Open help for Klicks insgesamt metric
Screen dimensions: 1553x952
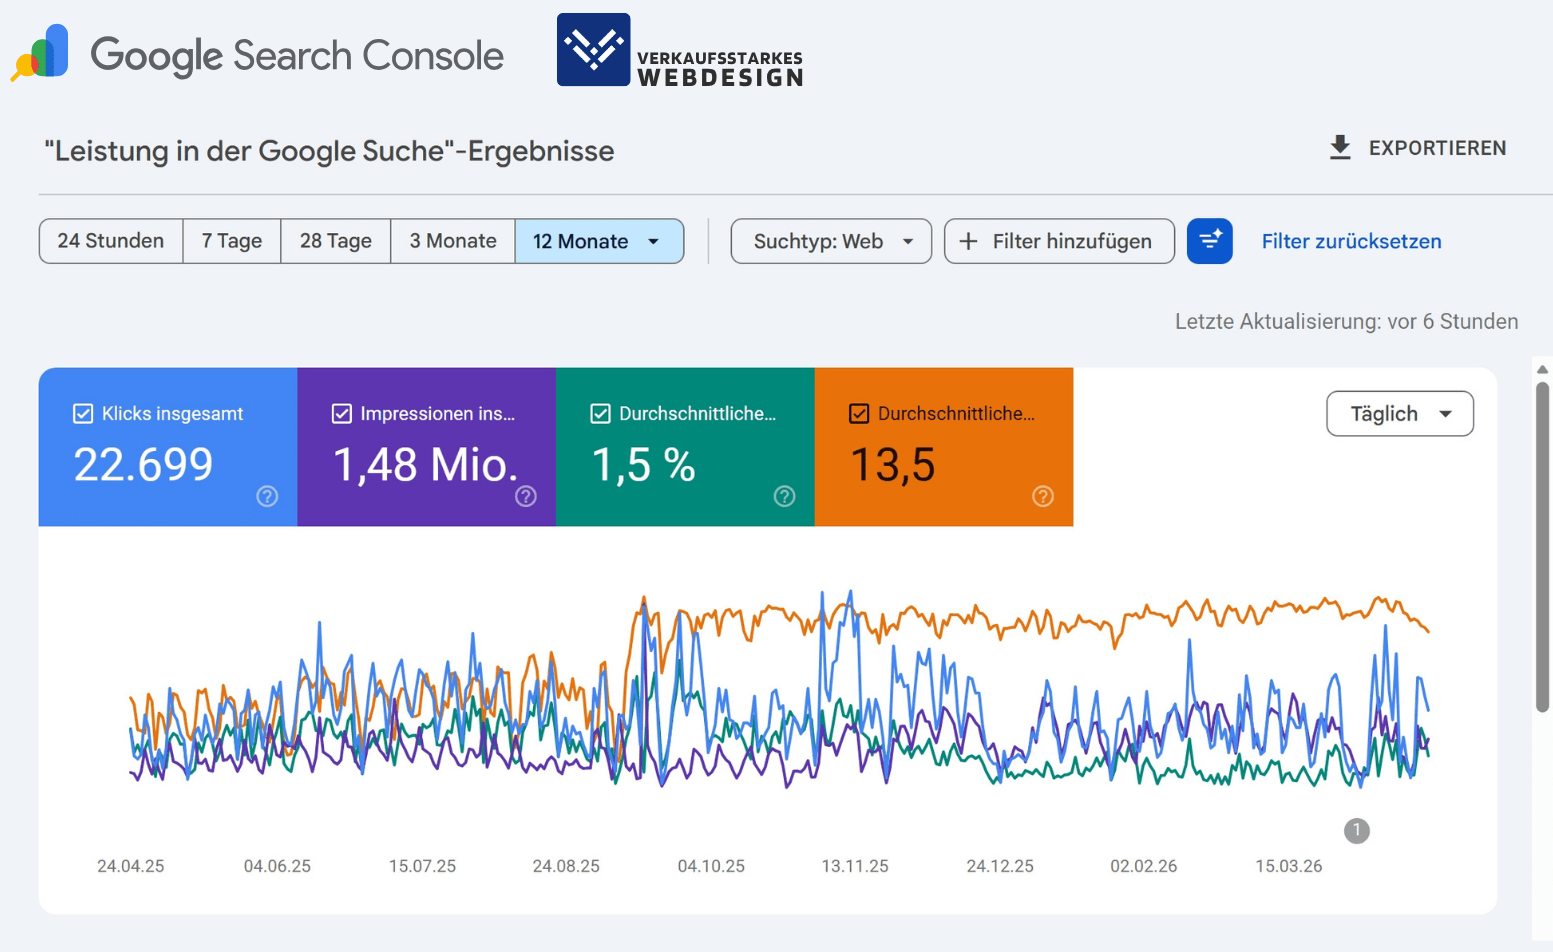pos(267,496)
